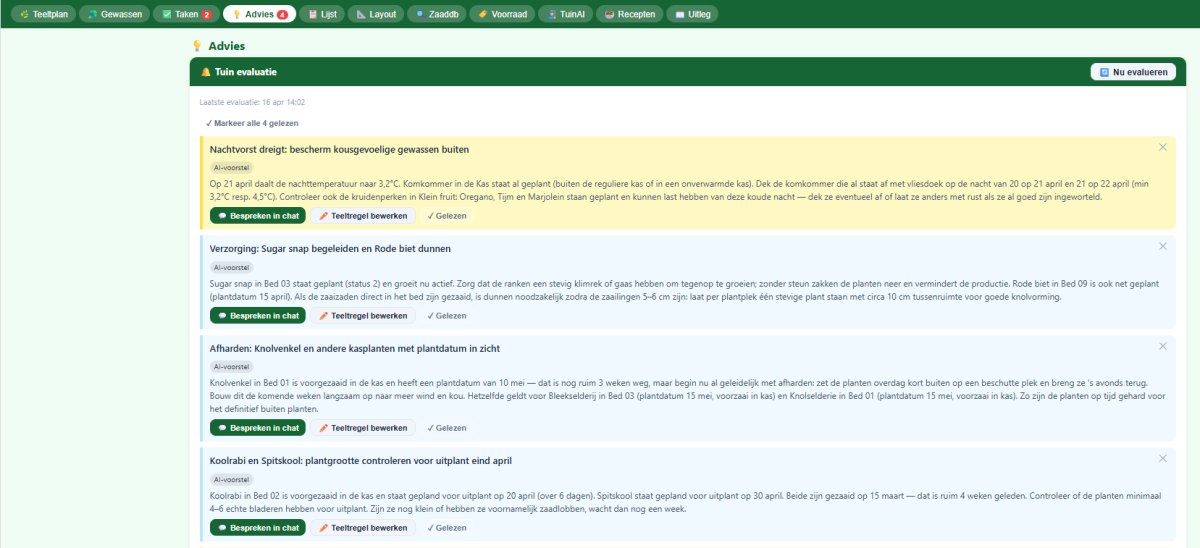The height and width of the screenshot is (548, 1200).
Task: Switch to the Gewassen tab
Action: (x=114, y=15)
